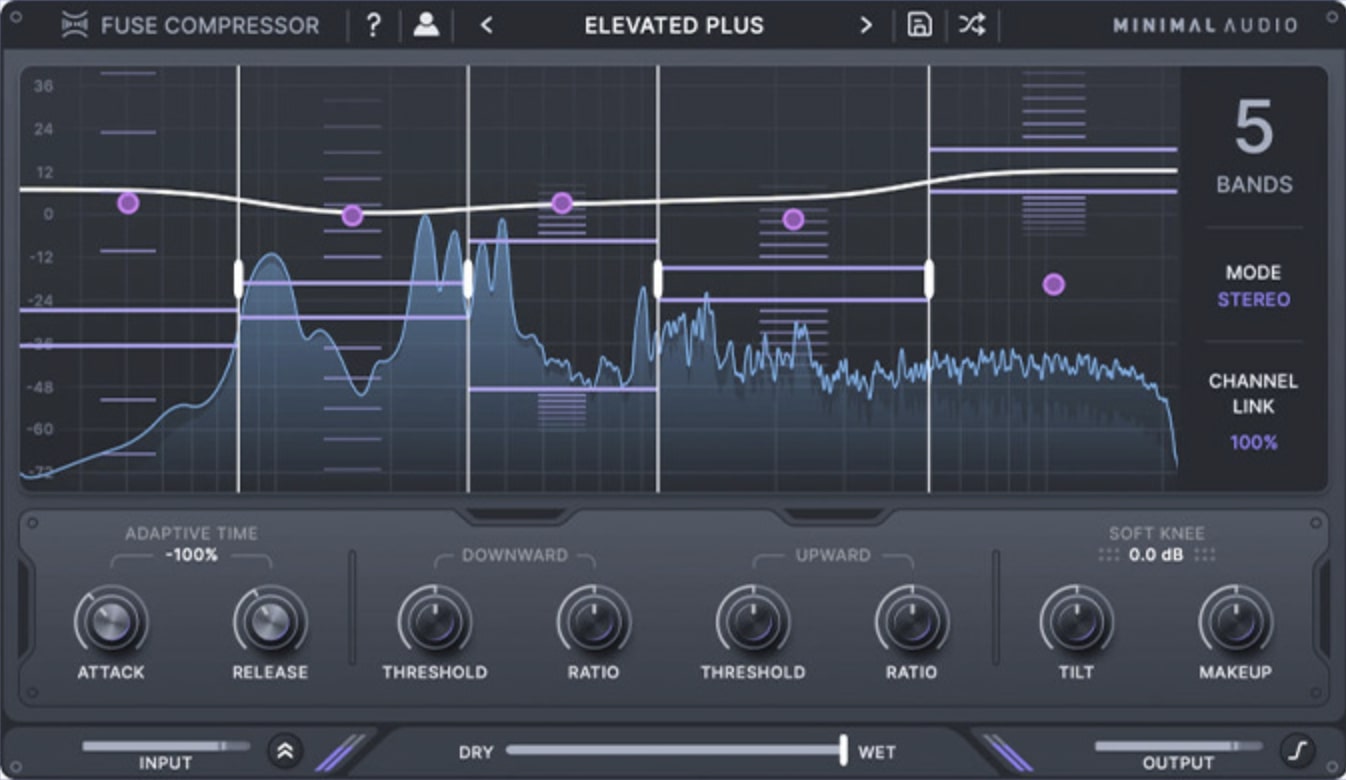Click the Release knob
The width and height of the screenshot is (1346, 780).
click(x=270, y=621)
